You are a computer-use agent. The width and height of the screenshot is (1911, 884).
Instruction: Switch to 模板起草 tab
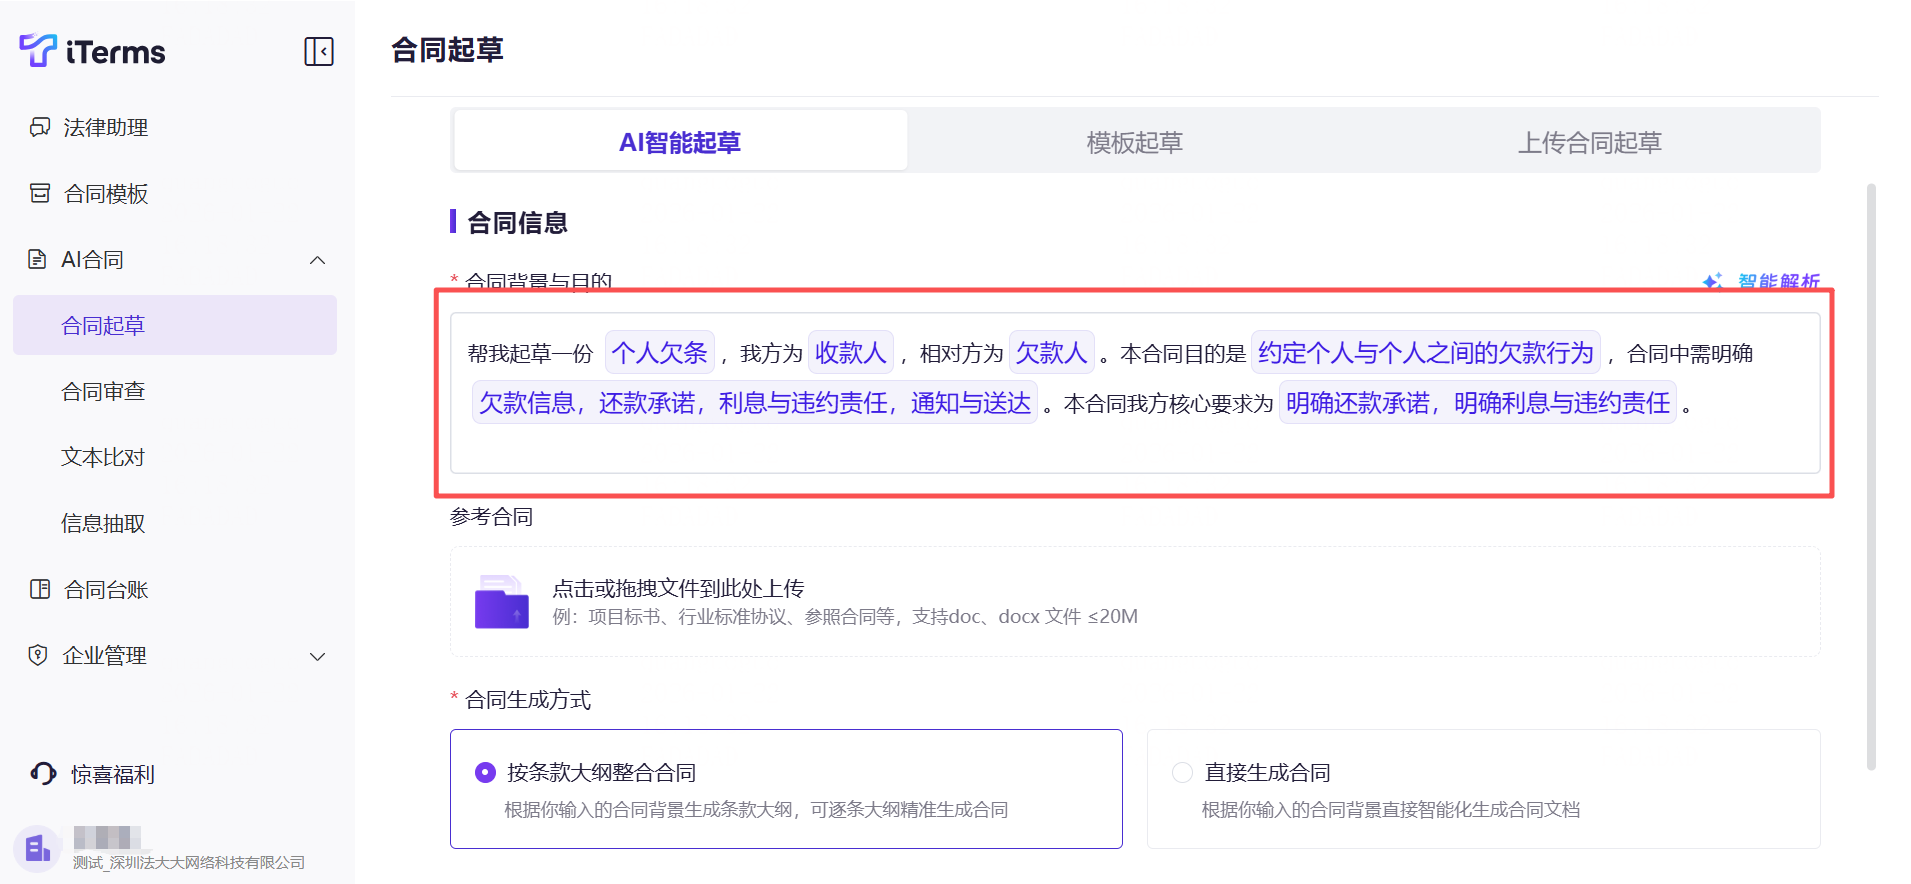click(x=1134, y=142)
